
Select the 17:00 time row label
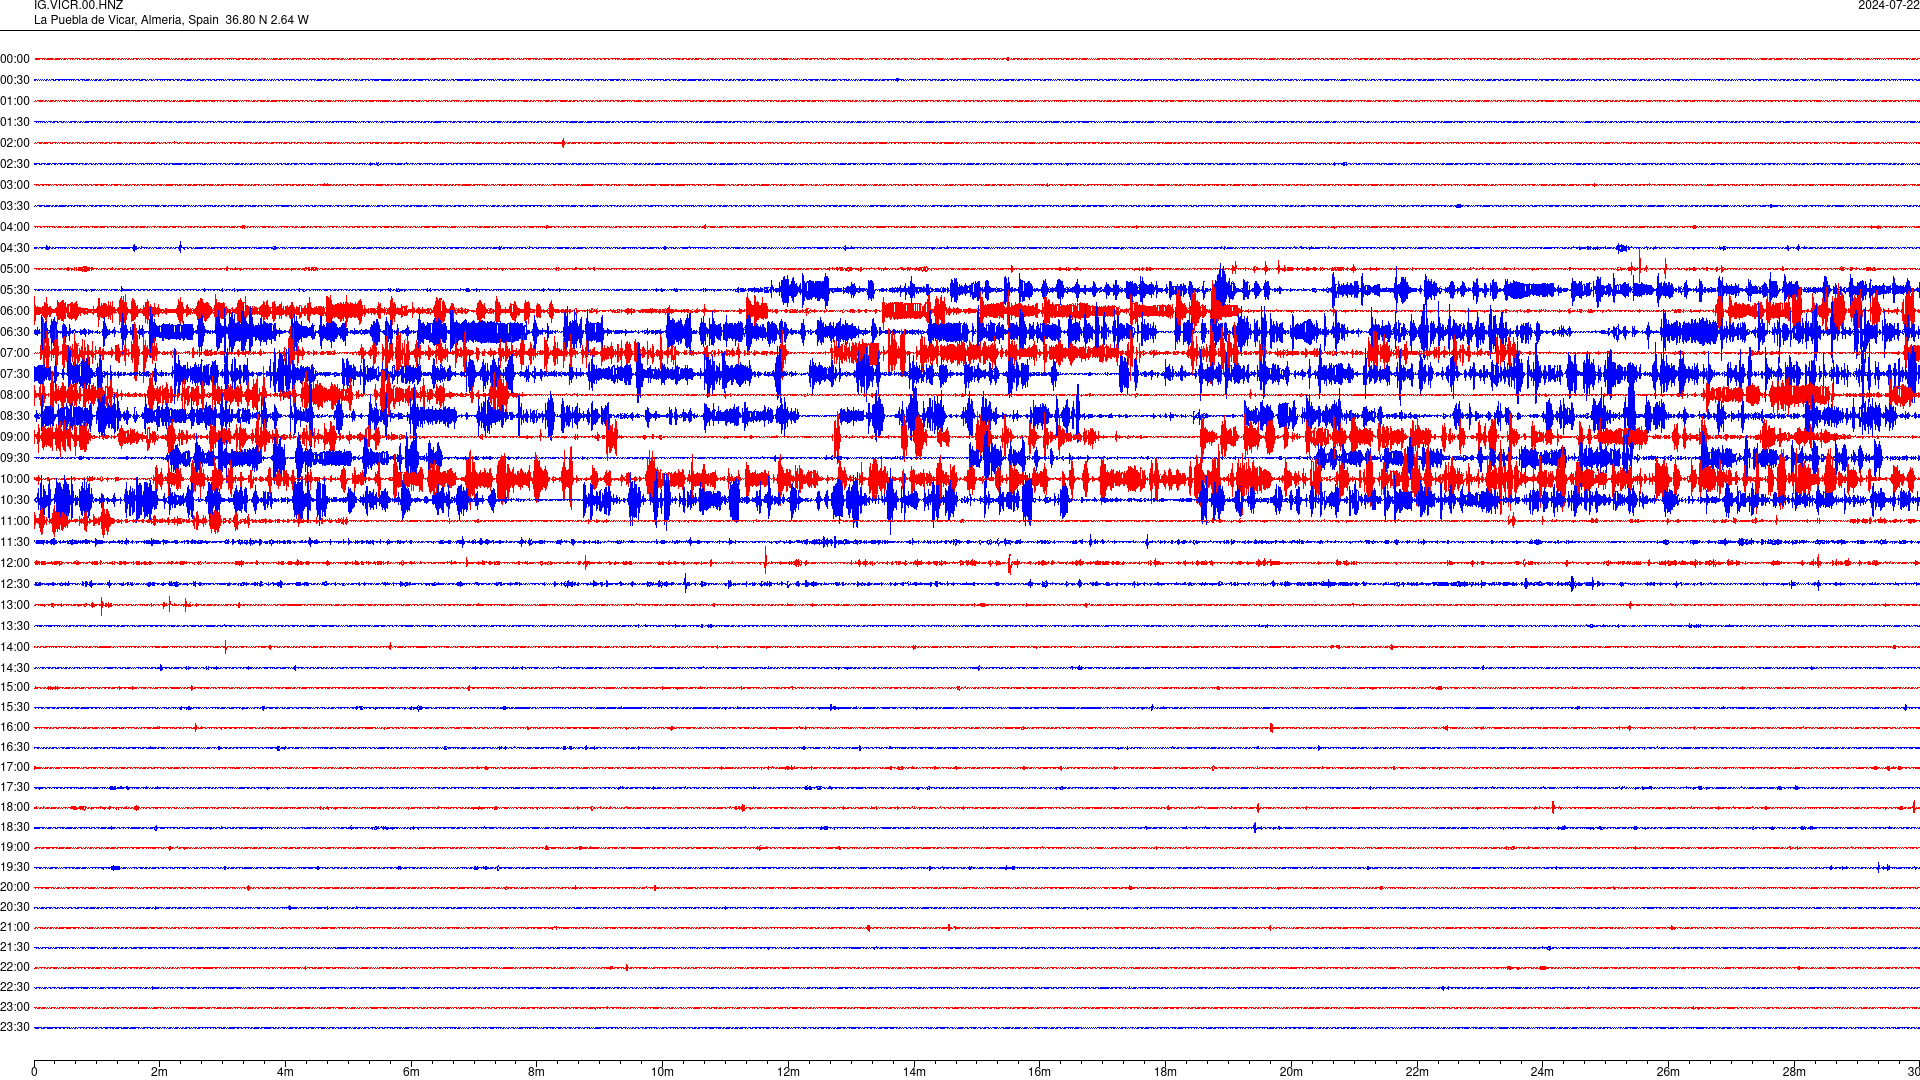tap(15, 767)
